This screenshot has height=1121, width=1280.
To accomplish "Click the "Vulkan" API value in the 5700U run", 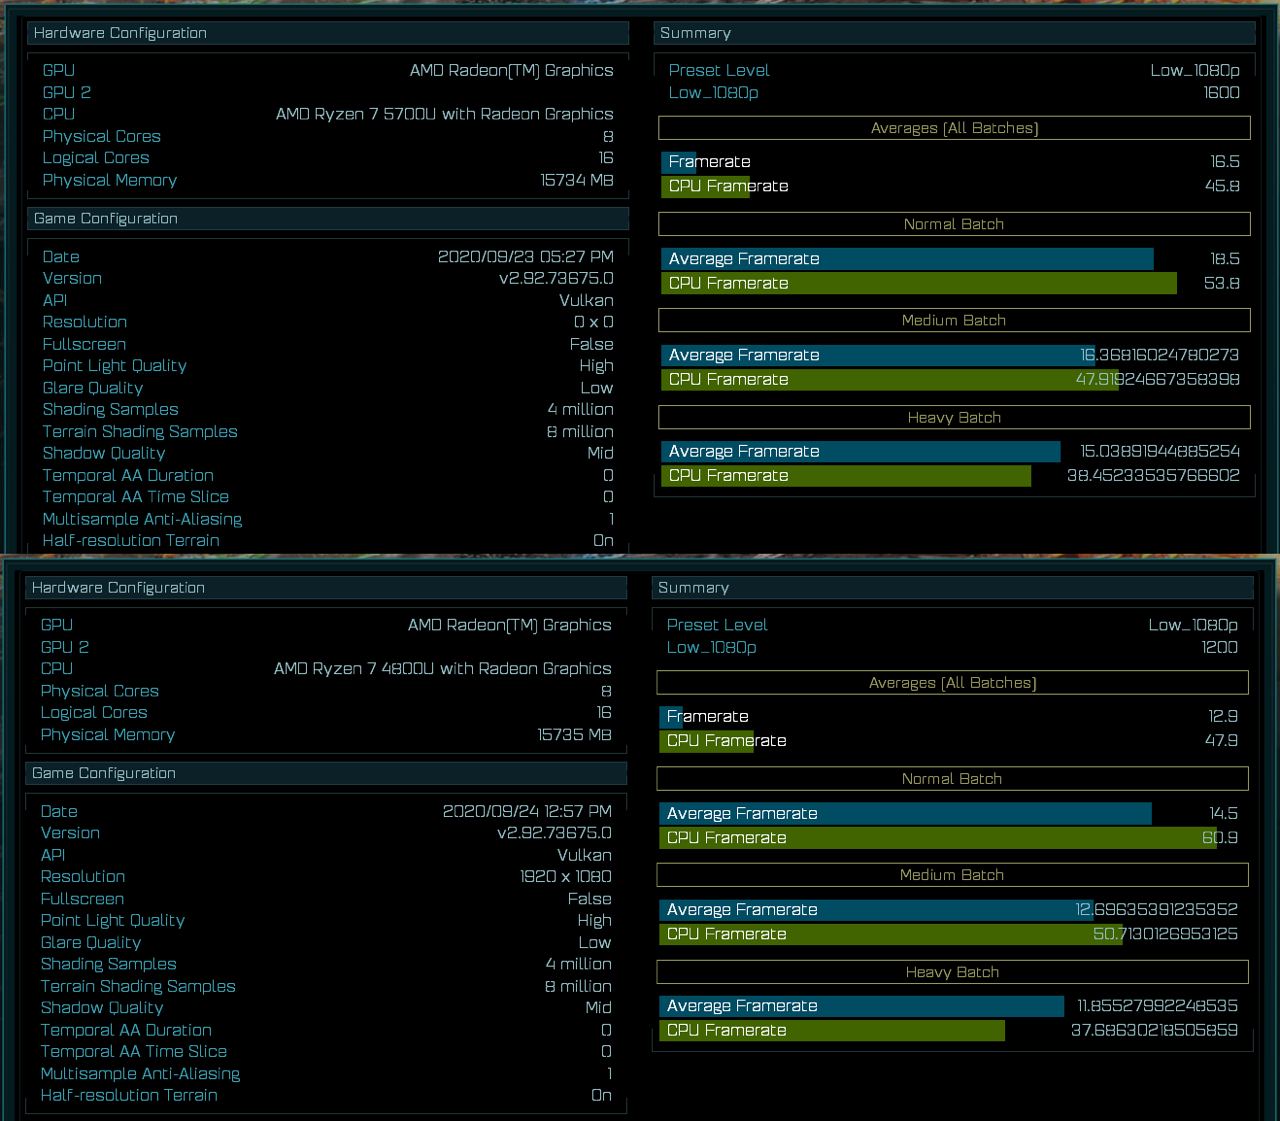I will tap(586, 300).
